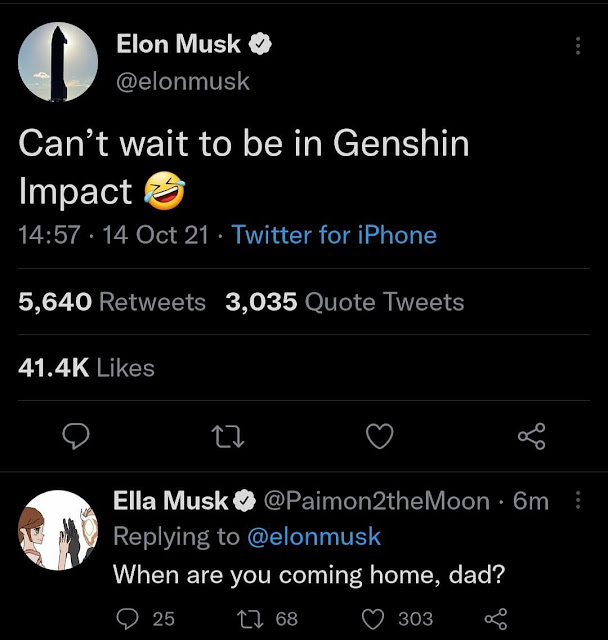Viewport: 608px width, 640px height.
Task: View the 3,035 Quote Tweets
Action: coord(345,302)
